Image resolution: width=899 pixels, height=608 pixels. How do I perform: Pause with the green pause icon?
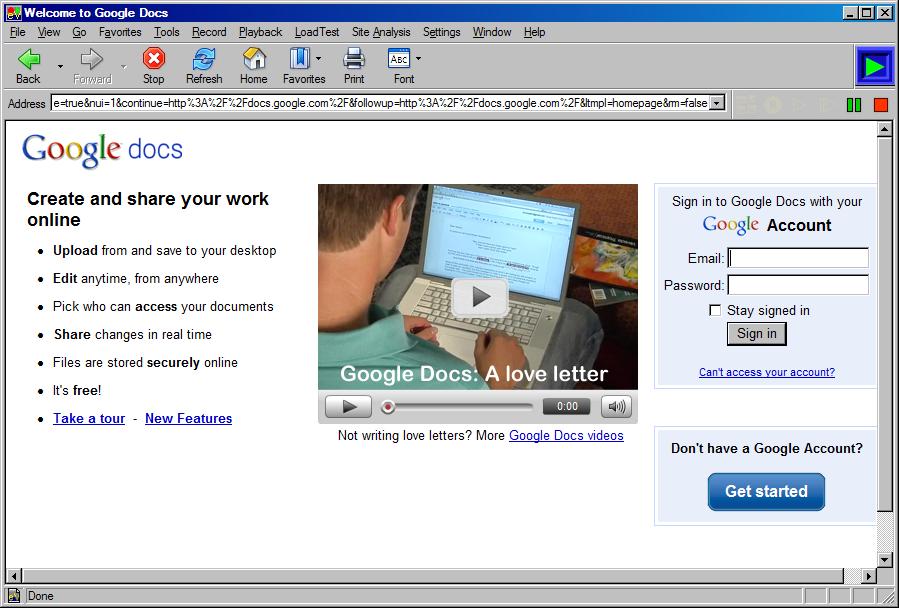click(x=854, y=104)
